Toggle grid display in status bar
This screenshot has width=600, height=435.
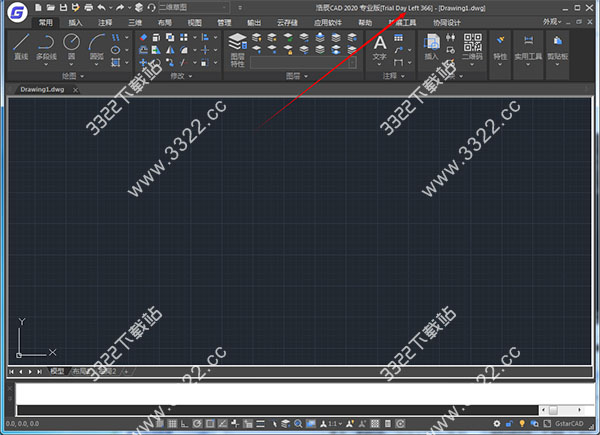pyautogui.click(x=172, y=424)
